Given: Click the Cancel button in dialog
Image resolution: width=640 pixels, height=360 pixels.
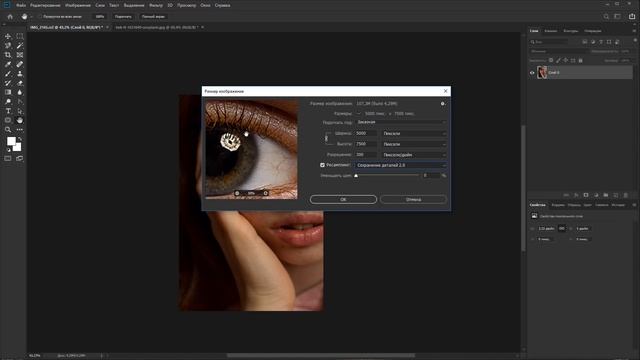Looking at the screenshot, I should 413,200.
